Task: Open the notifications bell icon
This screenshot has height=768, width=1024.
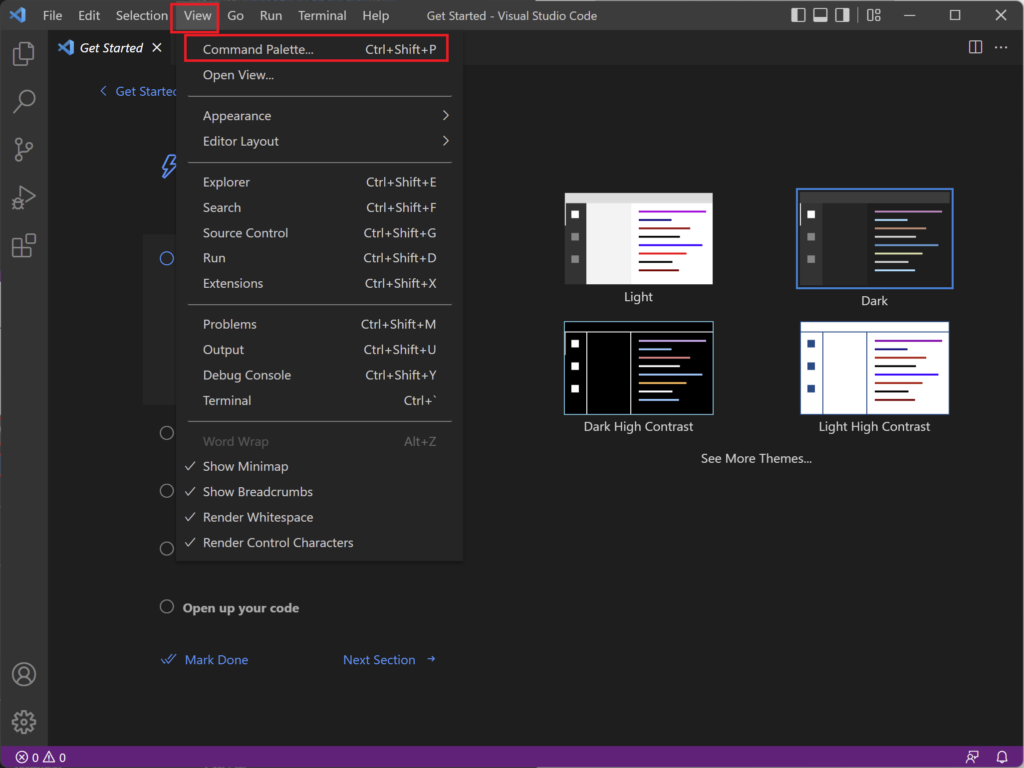Action: point(1002,757)
